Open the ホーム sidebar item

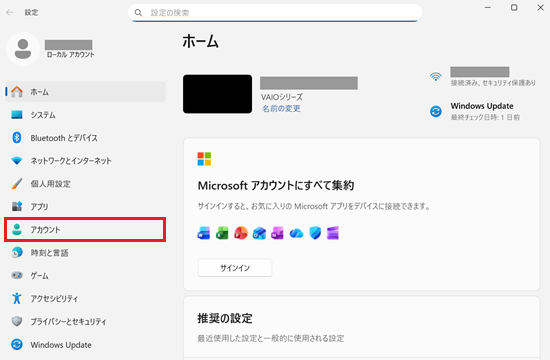pyautogui.click(x=85, y=92)
